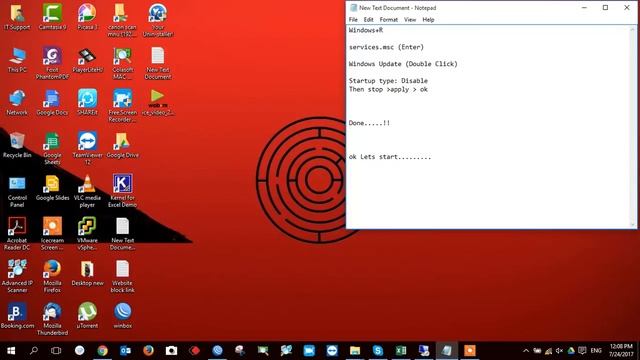640x360 pixels.
Task: Select the Mozilla Firefox desktop icon
Action: coord(52,276)
